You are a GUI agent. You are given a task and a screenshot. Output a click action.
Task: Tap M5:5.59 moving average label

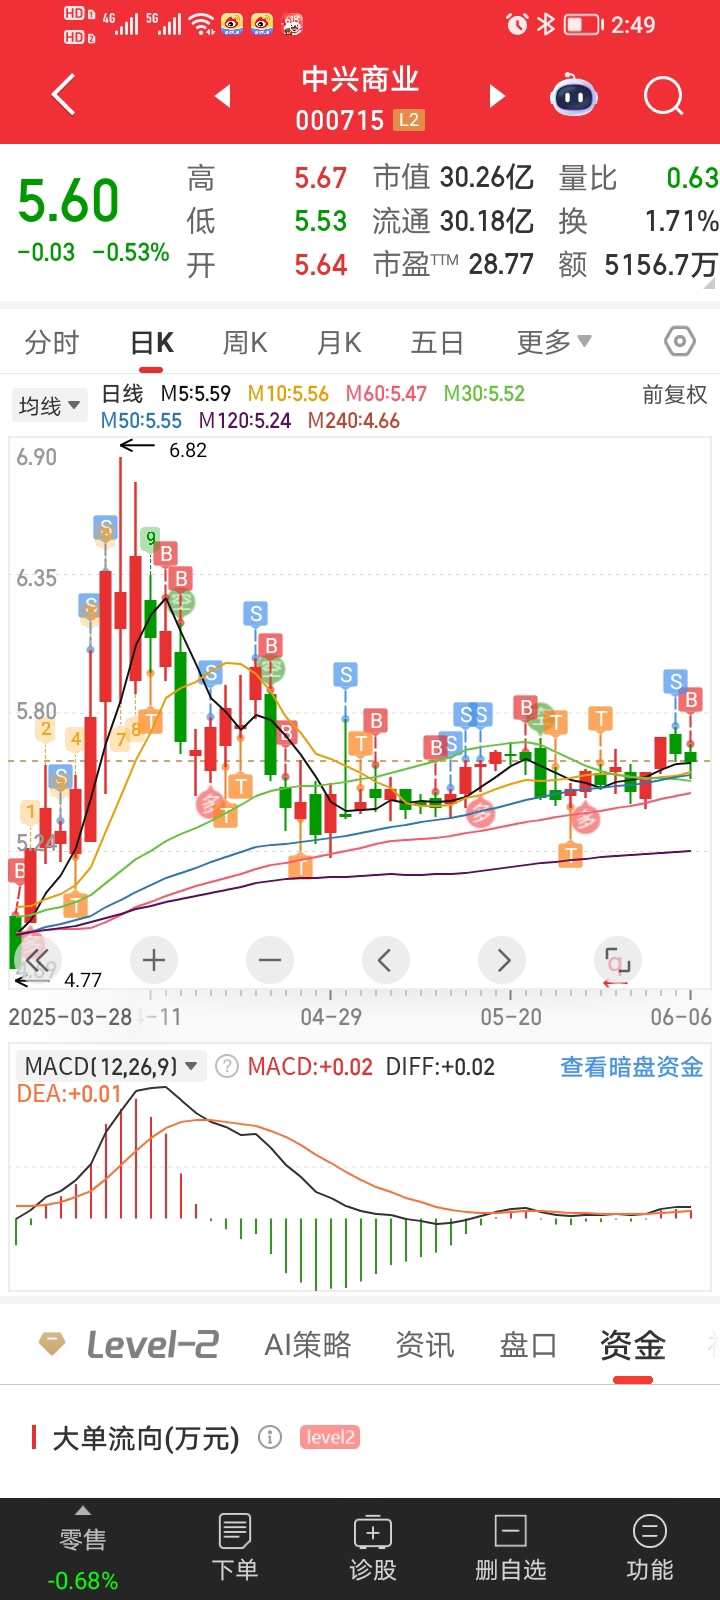[x=195, y=394]
